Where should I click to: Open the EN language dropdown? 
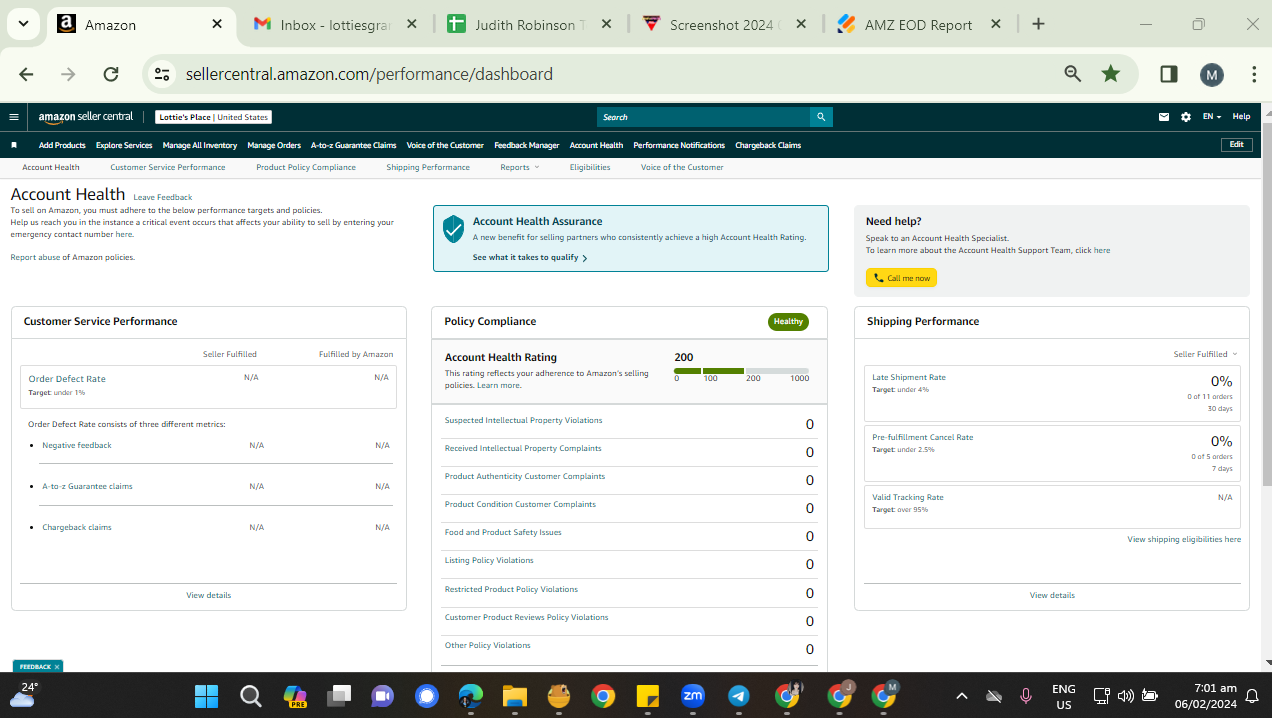coord(1212,117)
